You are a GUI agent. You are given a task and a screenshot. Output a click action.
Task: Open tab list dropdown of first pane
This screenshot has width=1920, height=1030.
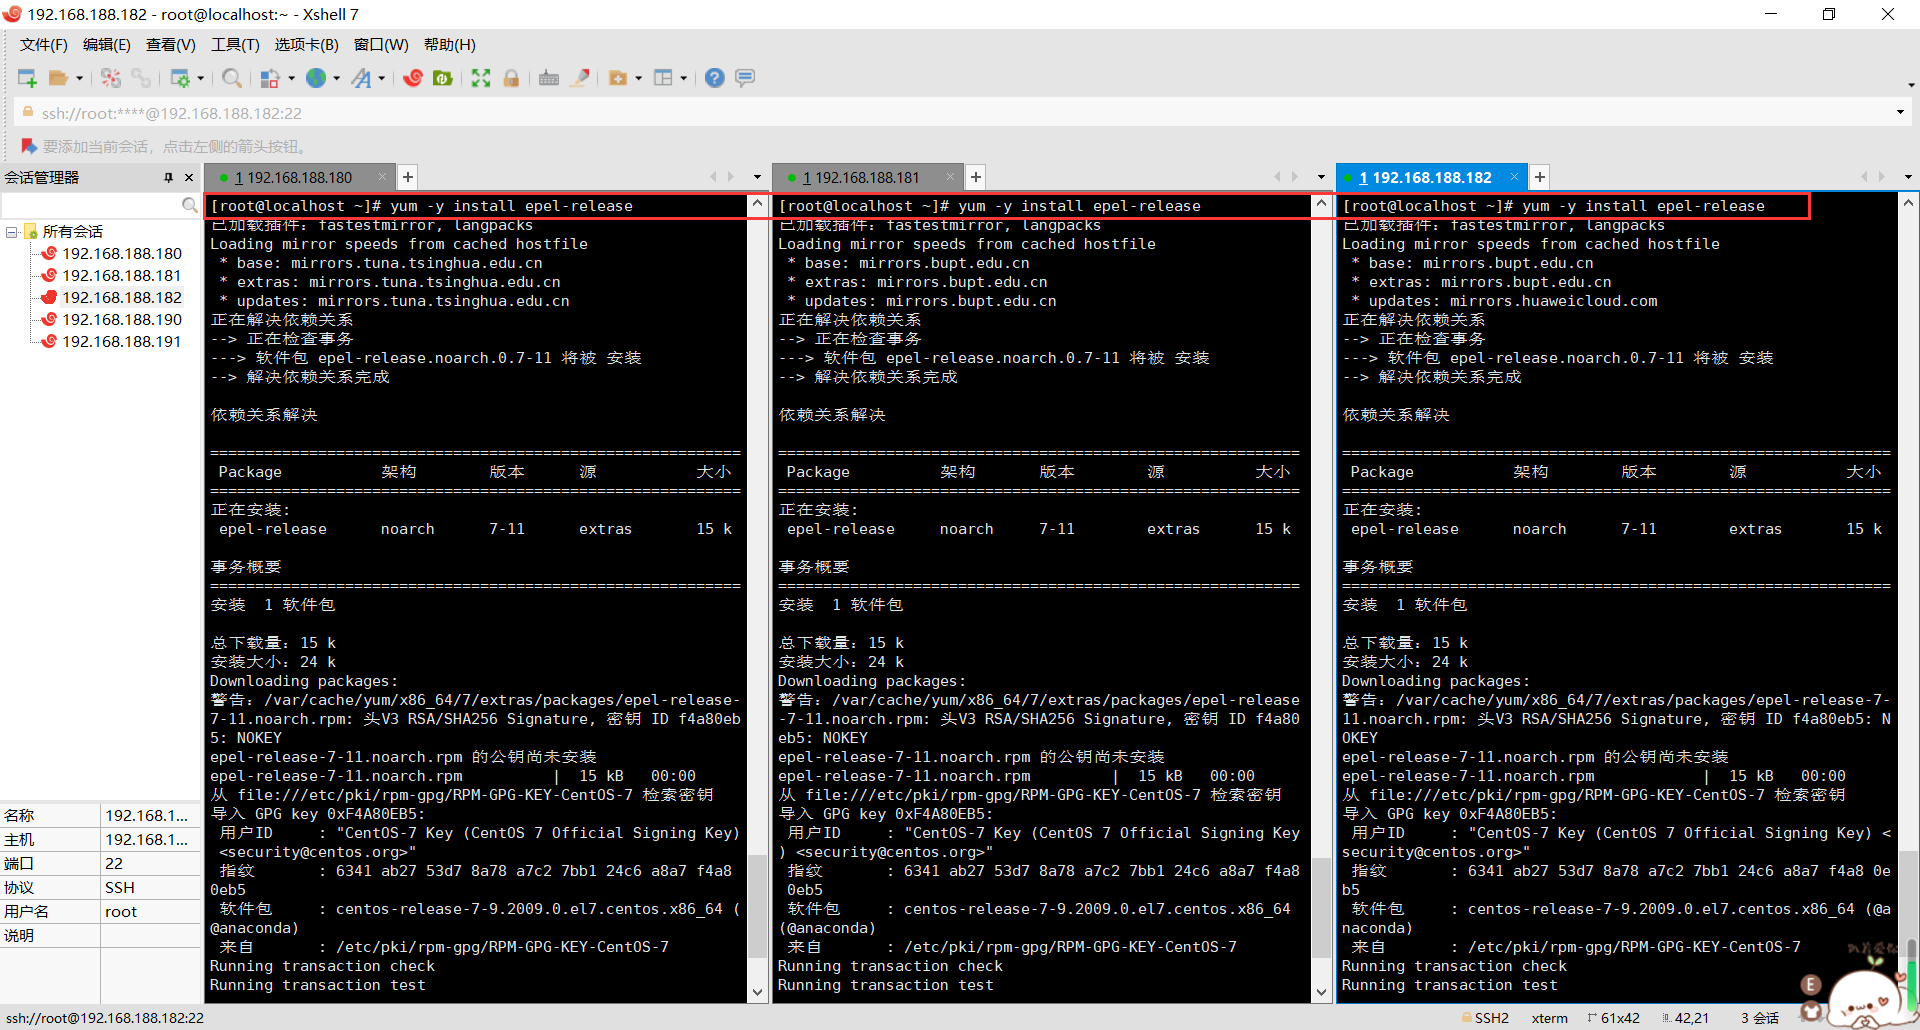[x=757, y=177]
